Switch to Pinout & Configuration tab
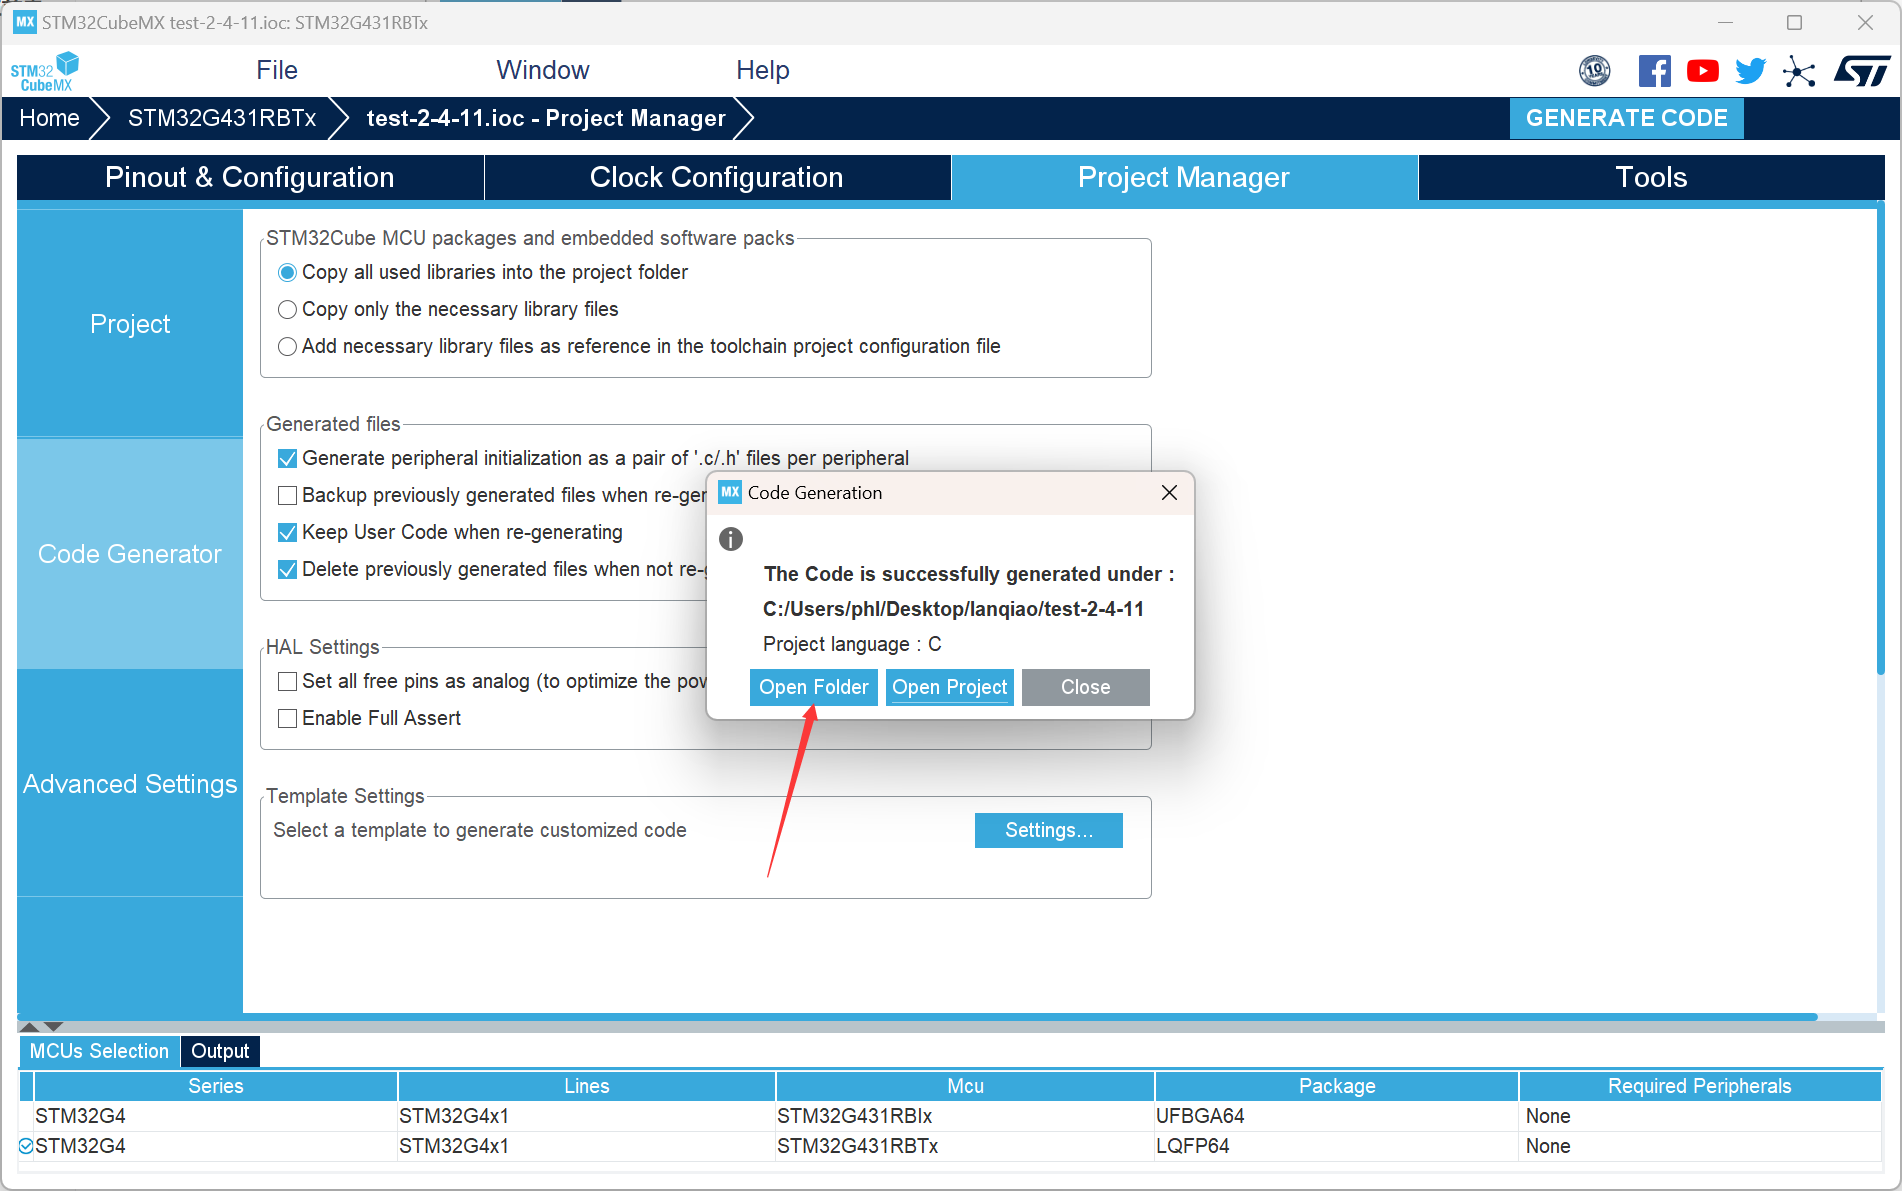This screenshot has height=1191, width=1902. click(x=250, y=177)
